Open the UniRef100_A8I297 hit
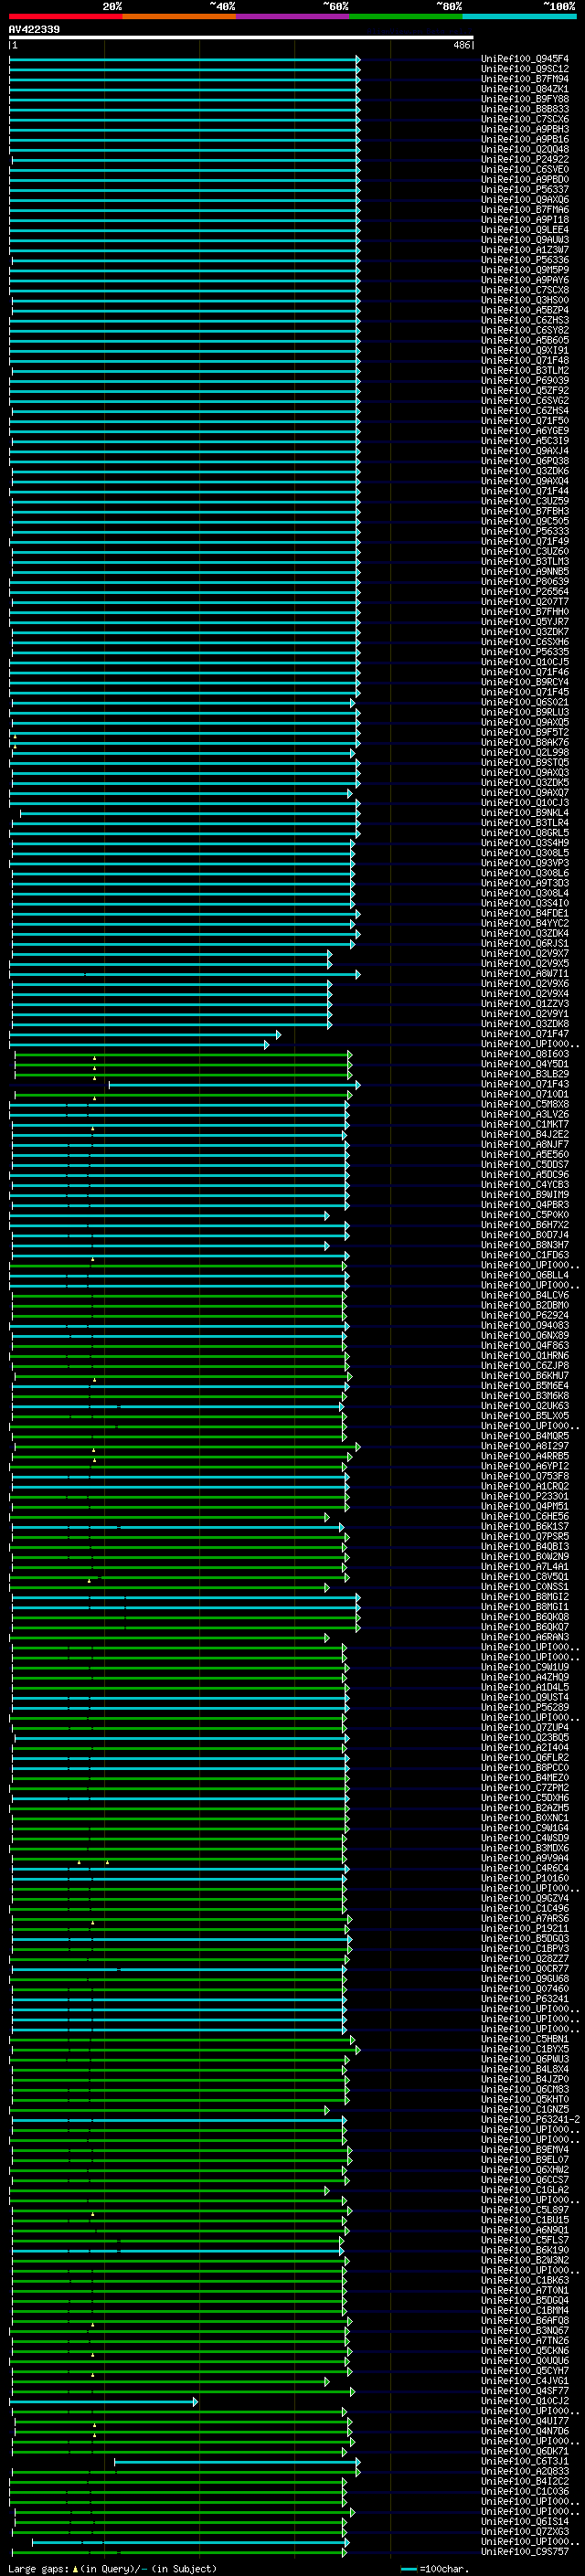This screenshot has width=585, height=2576. (x=525, y=1446)
